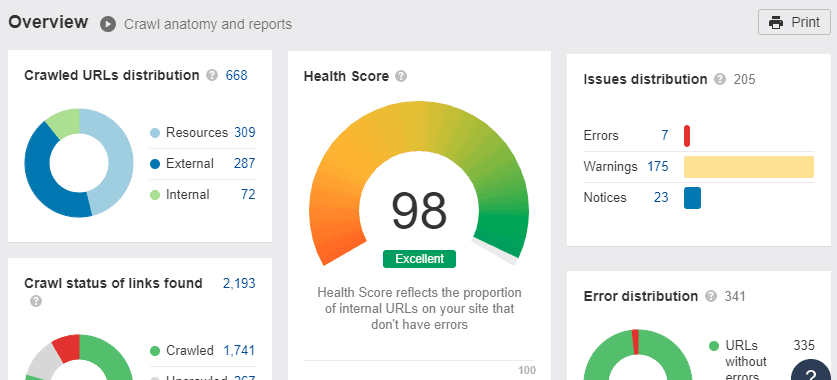Click the Internal legend label
The image size is (837, 380).
(188, 194)
